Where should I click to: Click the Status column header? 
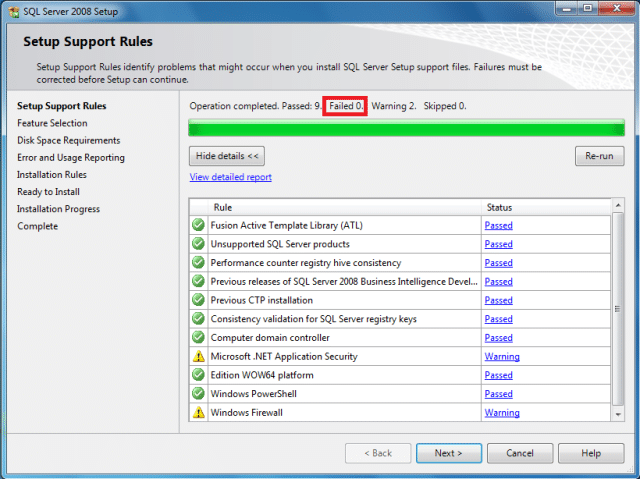546,207
